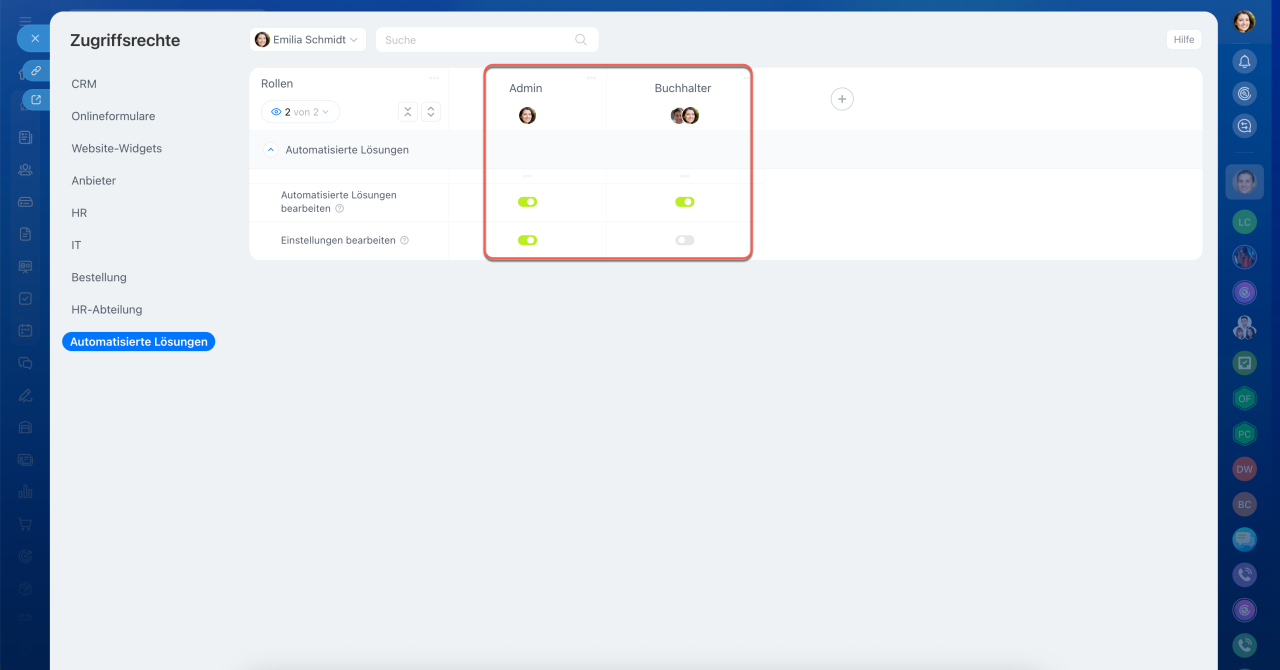Focus the Suche search field

click(487, 40)
